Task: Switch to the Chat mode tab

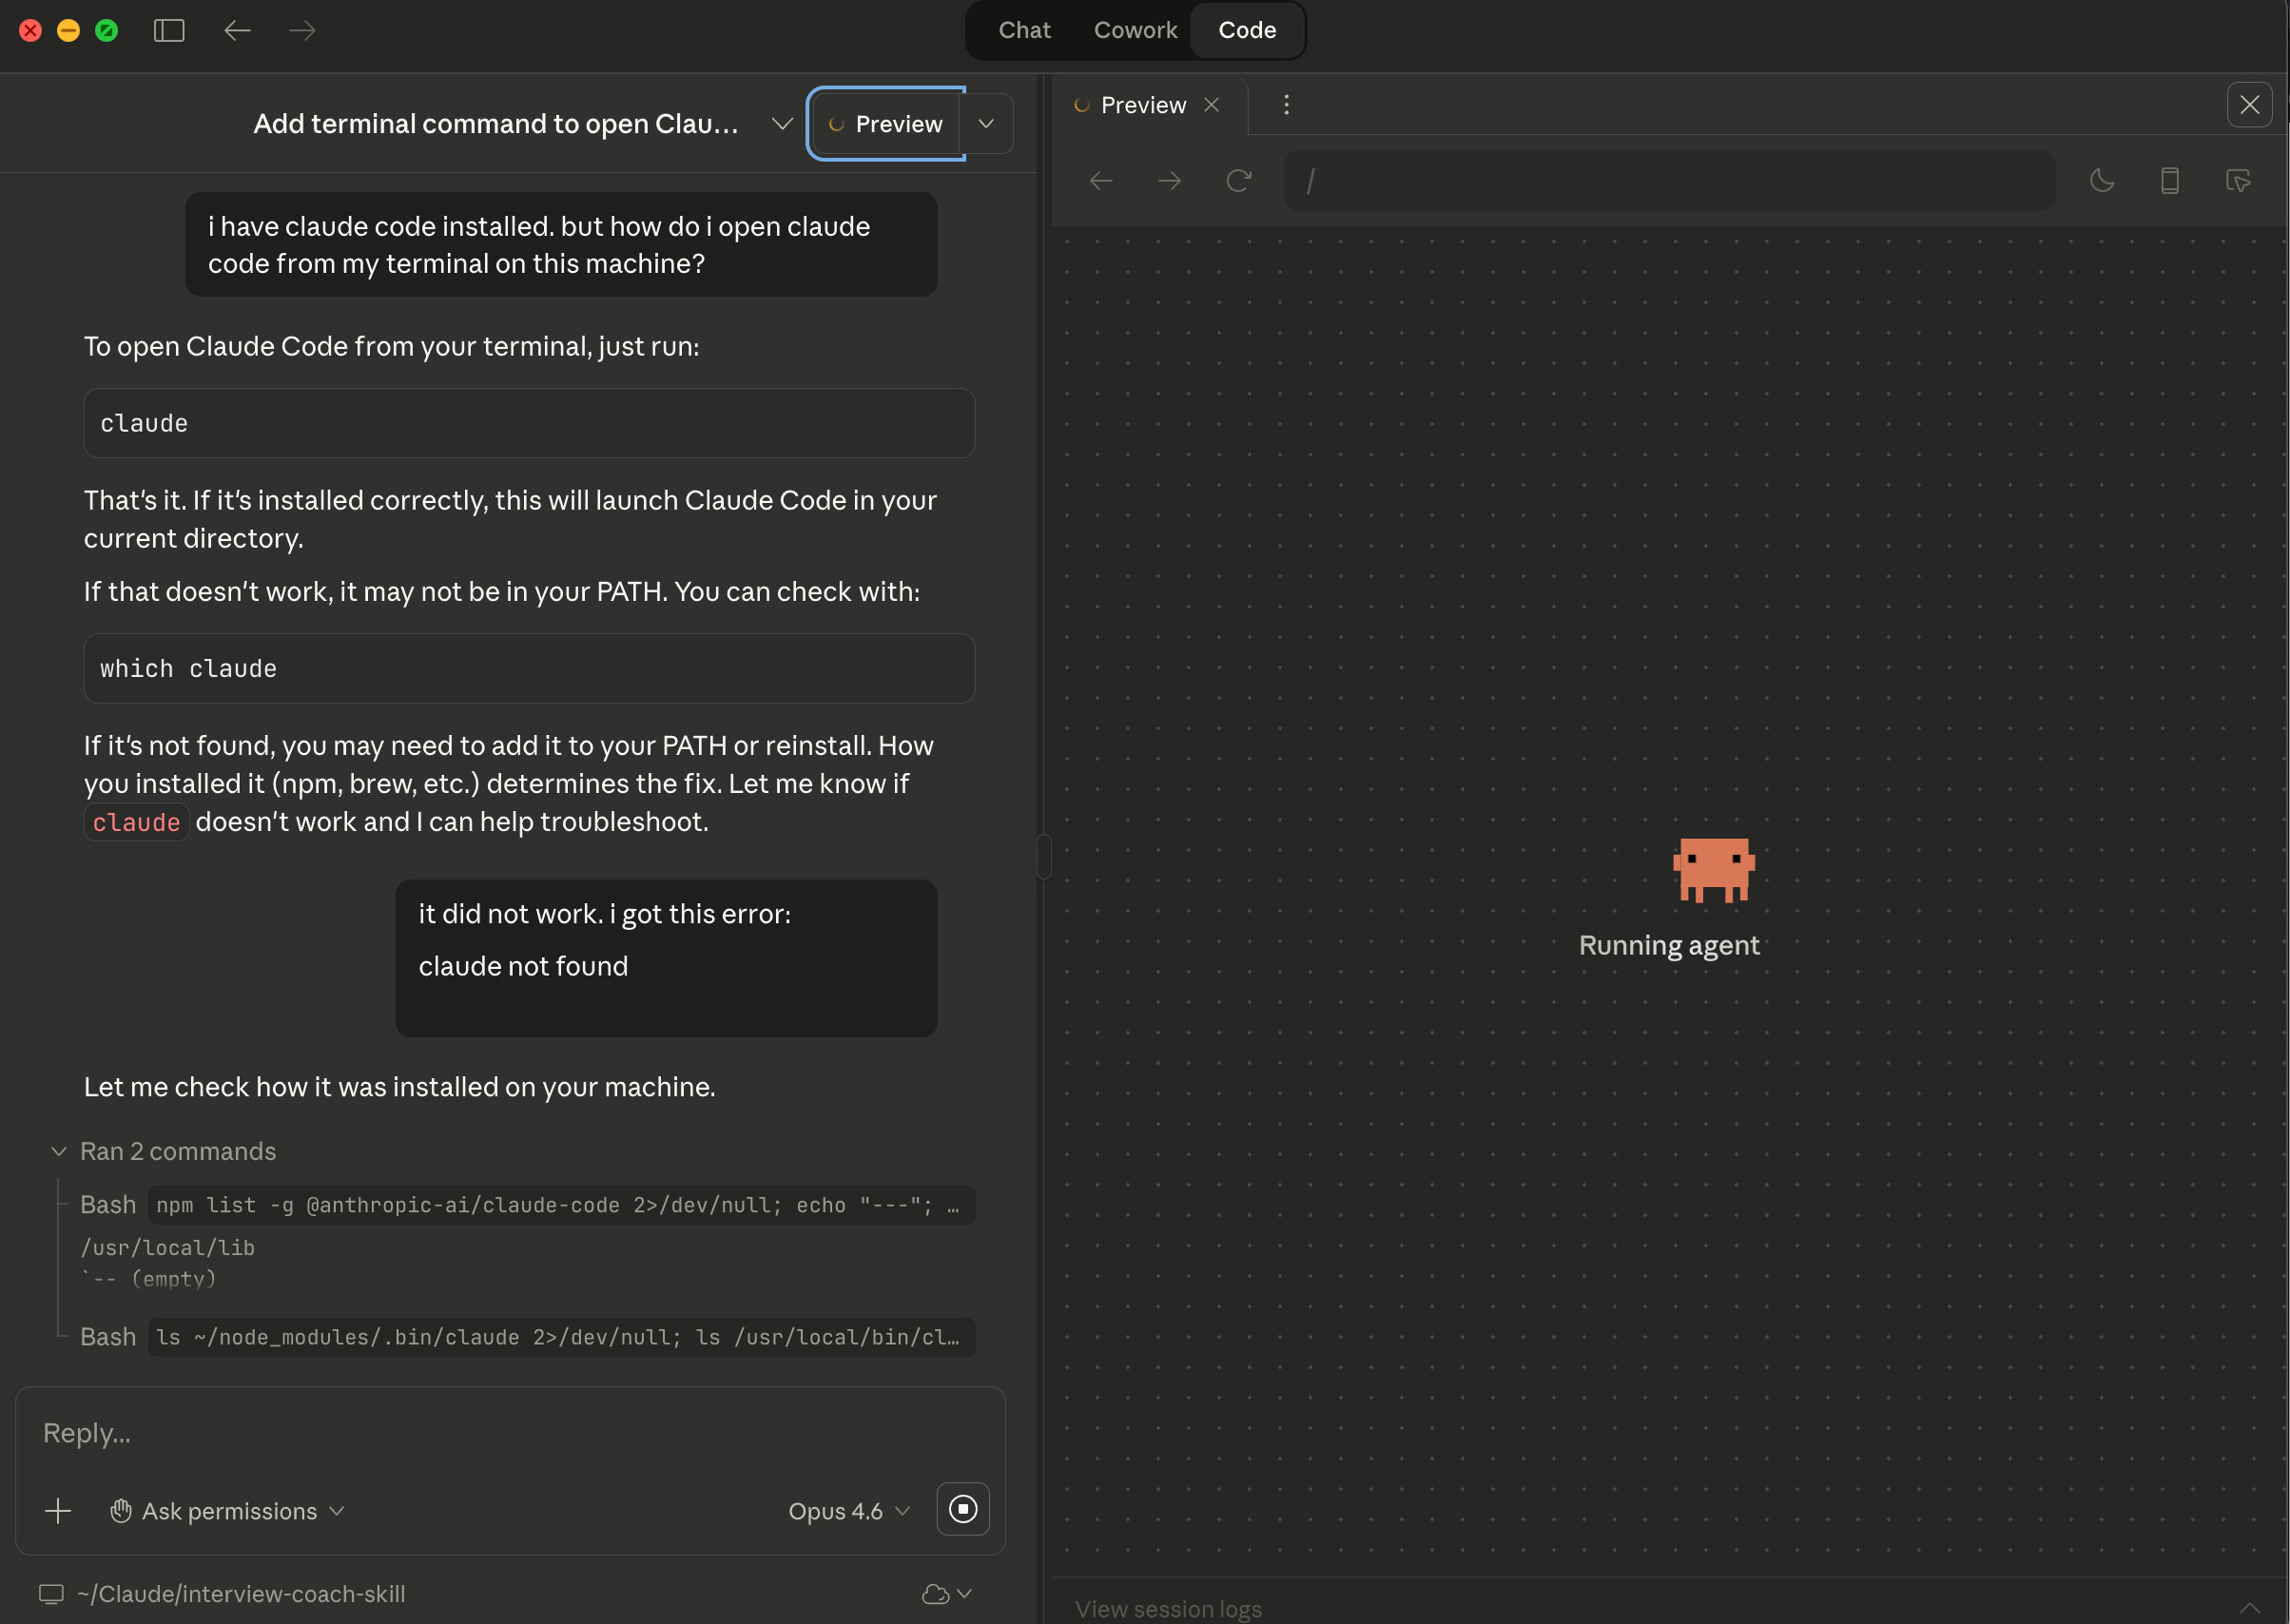Action: (1024, 30)
